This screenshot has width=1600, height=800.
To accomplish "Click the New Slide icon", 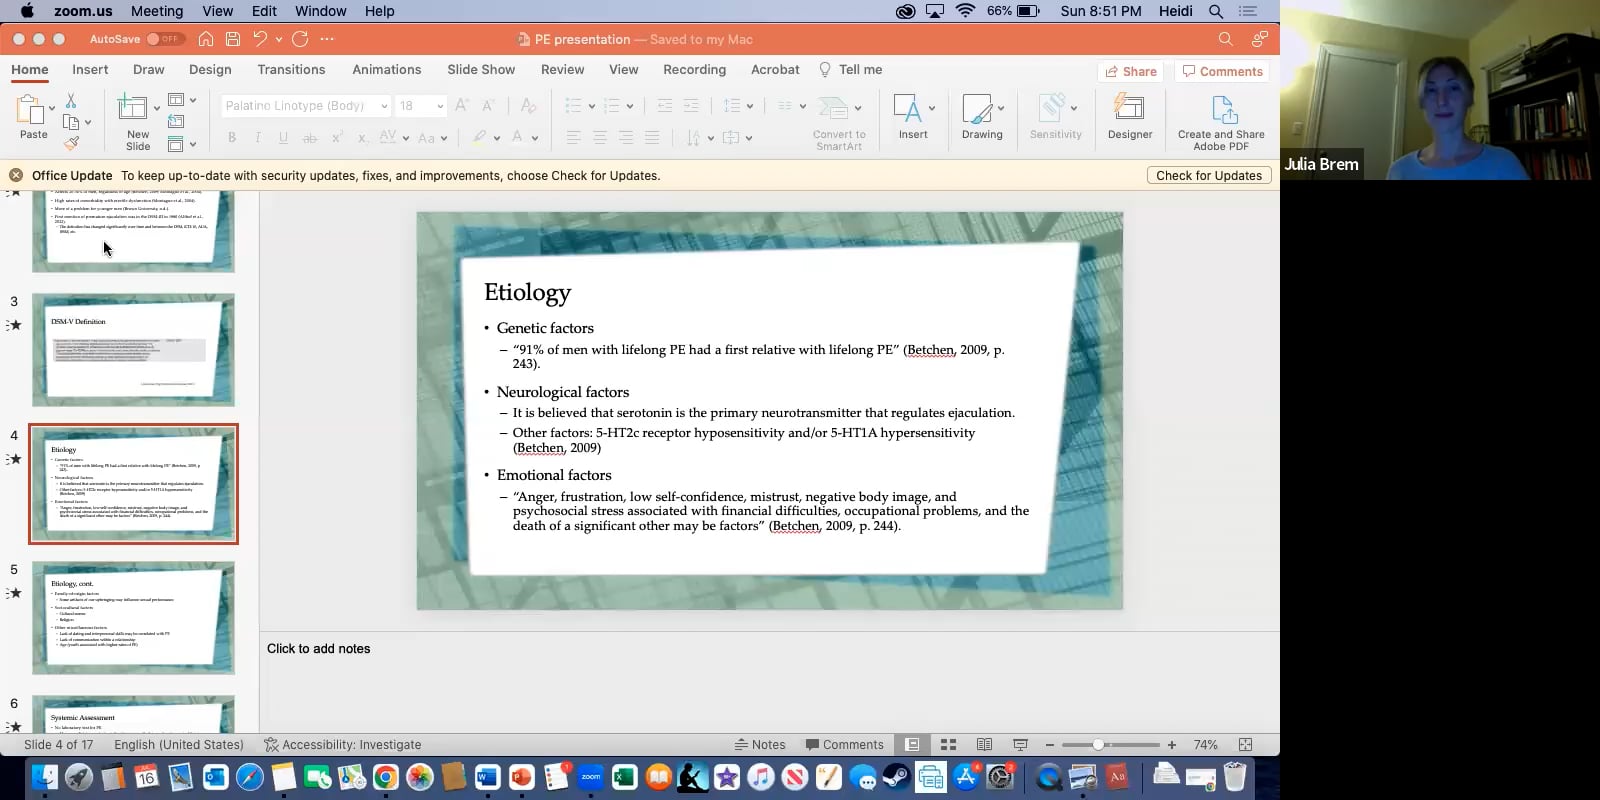I will click(x=132, y=106).
